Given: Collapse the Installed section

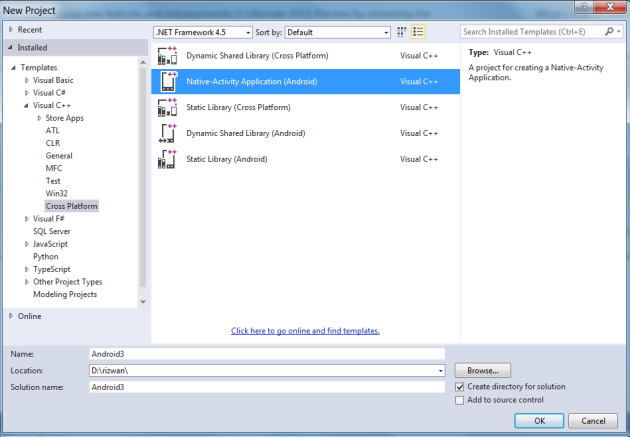Looking at the screenshot, I should (x=10, y=47).
